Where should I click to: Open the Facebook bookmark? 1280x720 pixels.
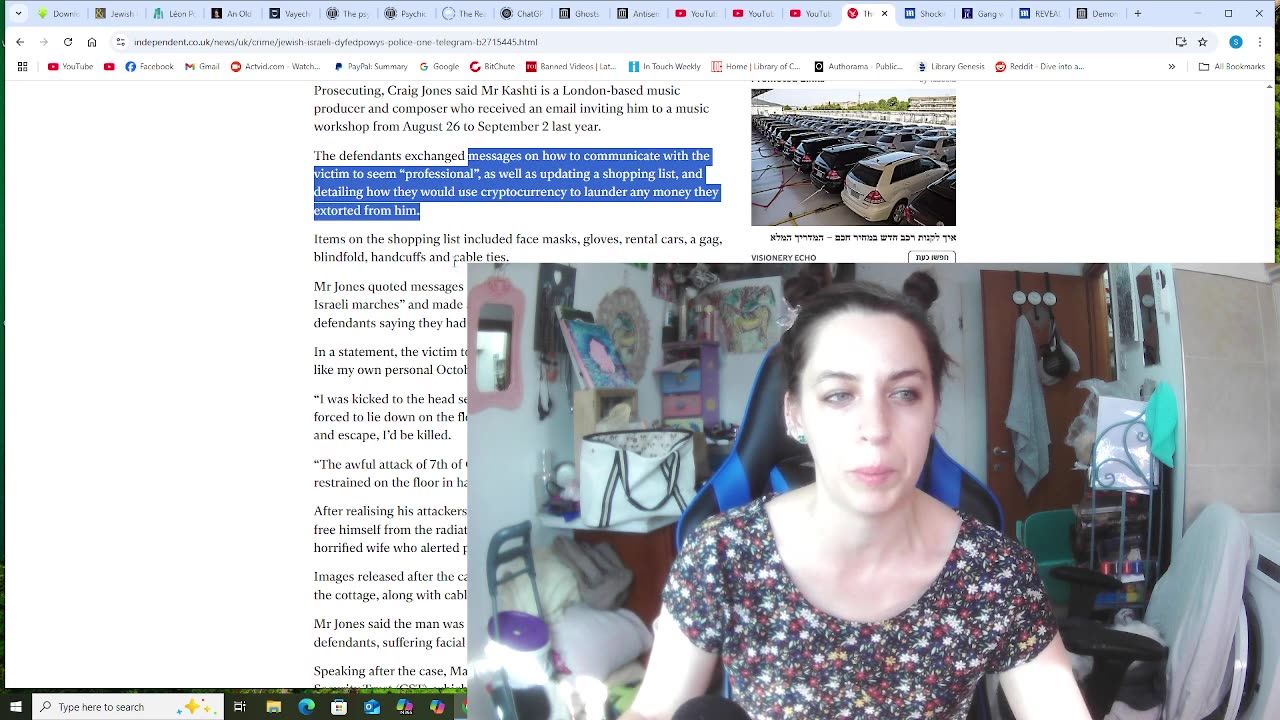[x=149, y=67]
